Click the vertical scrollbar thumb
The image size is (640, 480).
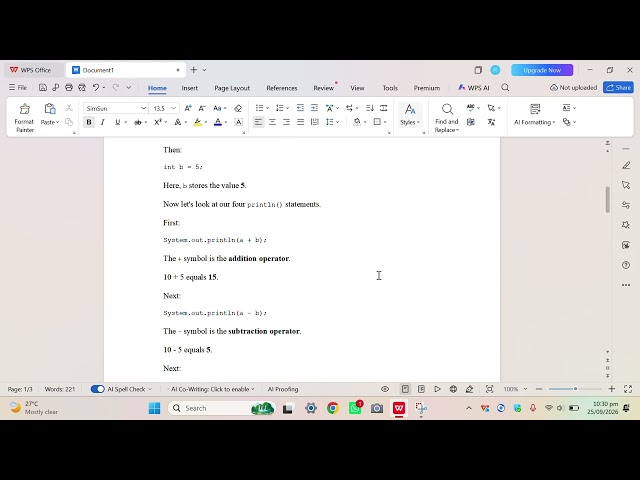[608, 200]
